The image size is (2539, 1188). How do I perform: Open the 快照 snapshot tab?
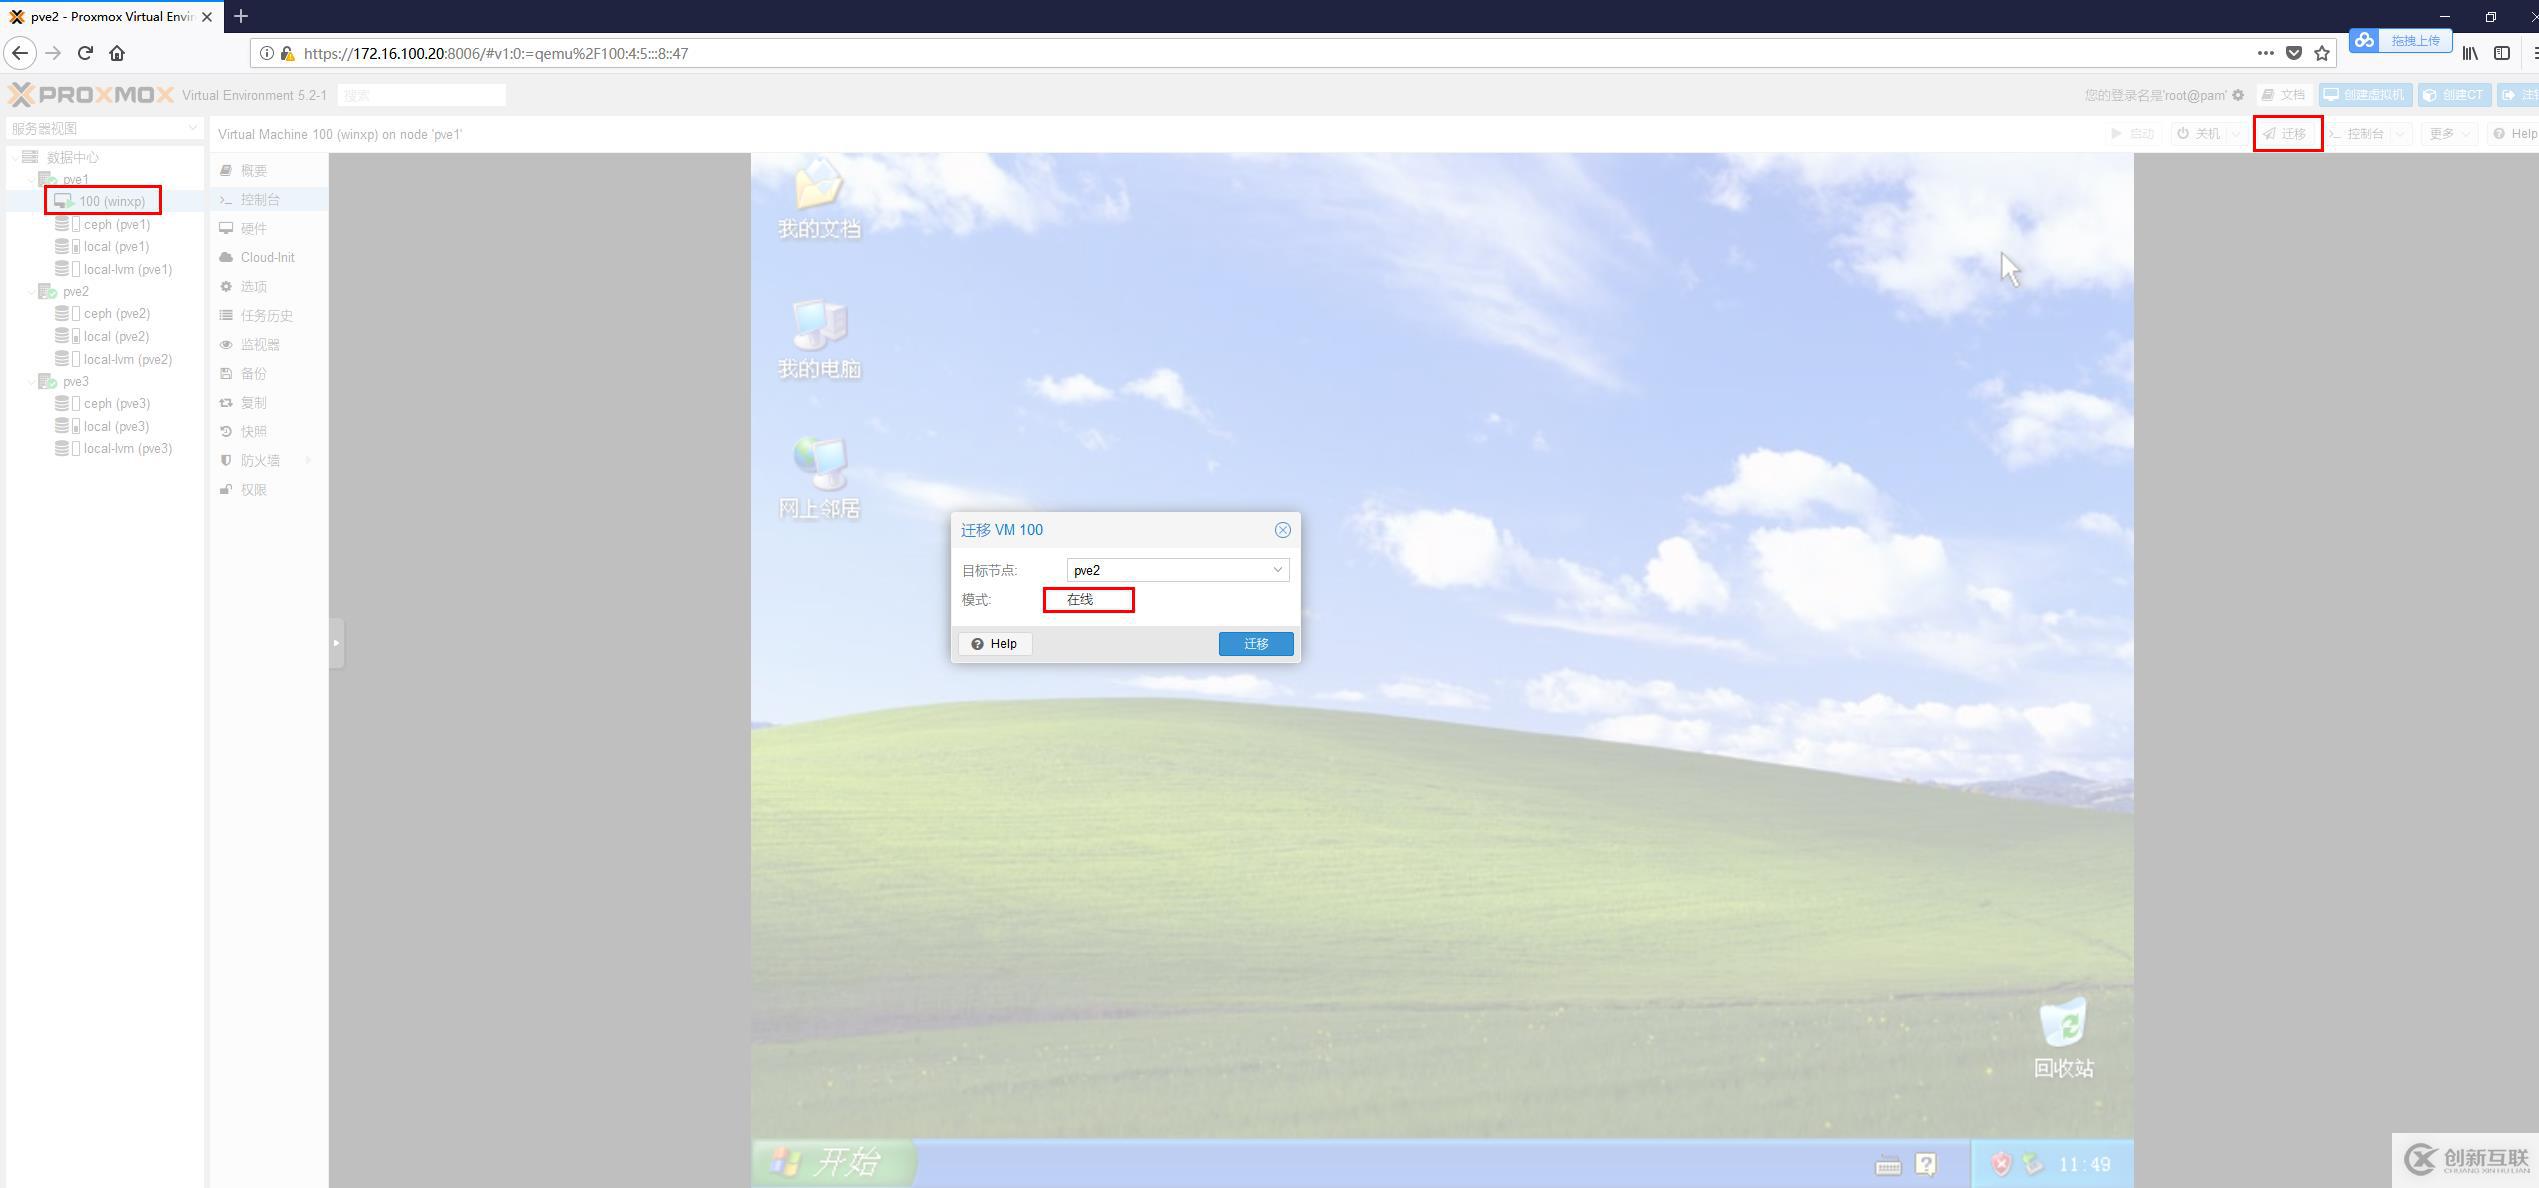coord(253,432)
